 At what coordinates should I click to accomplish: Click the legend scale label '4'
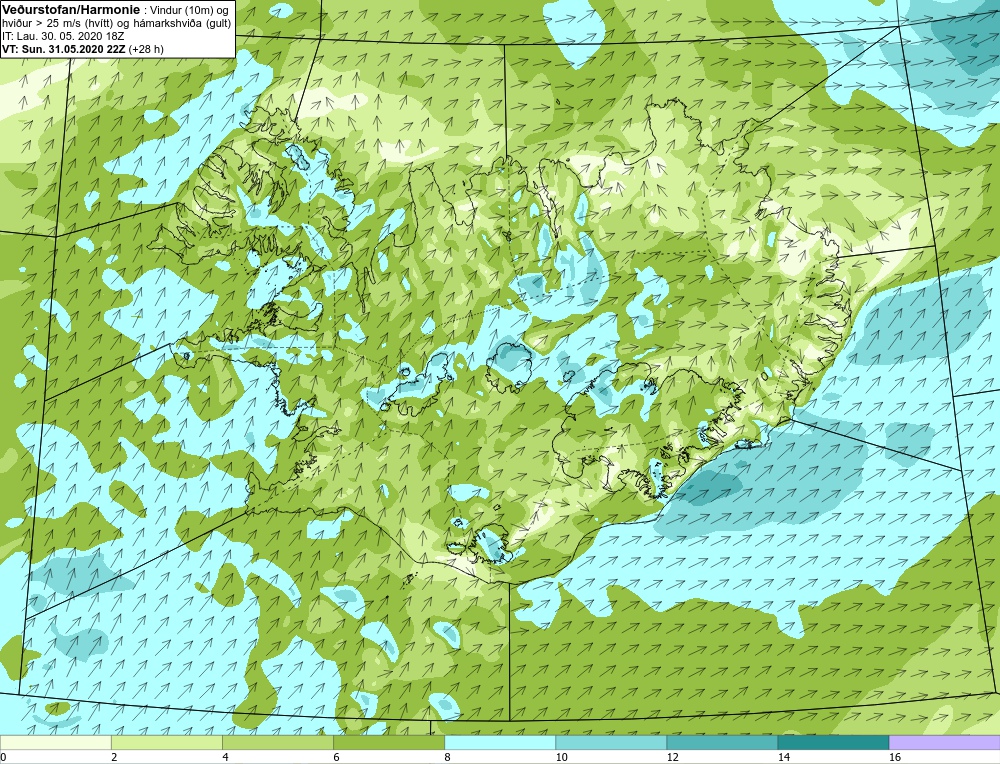point(225,757)
